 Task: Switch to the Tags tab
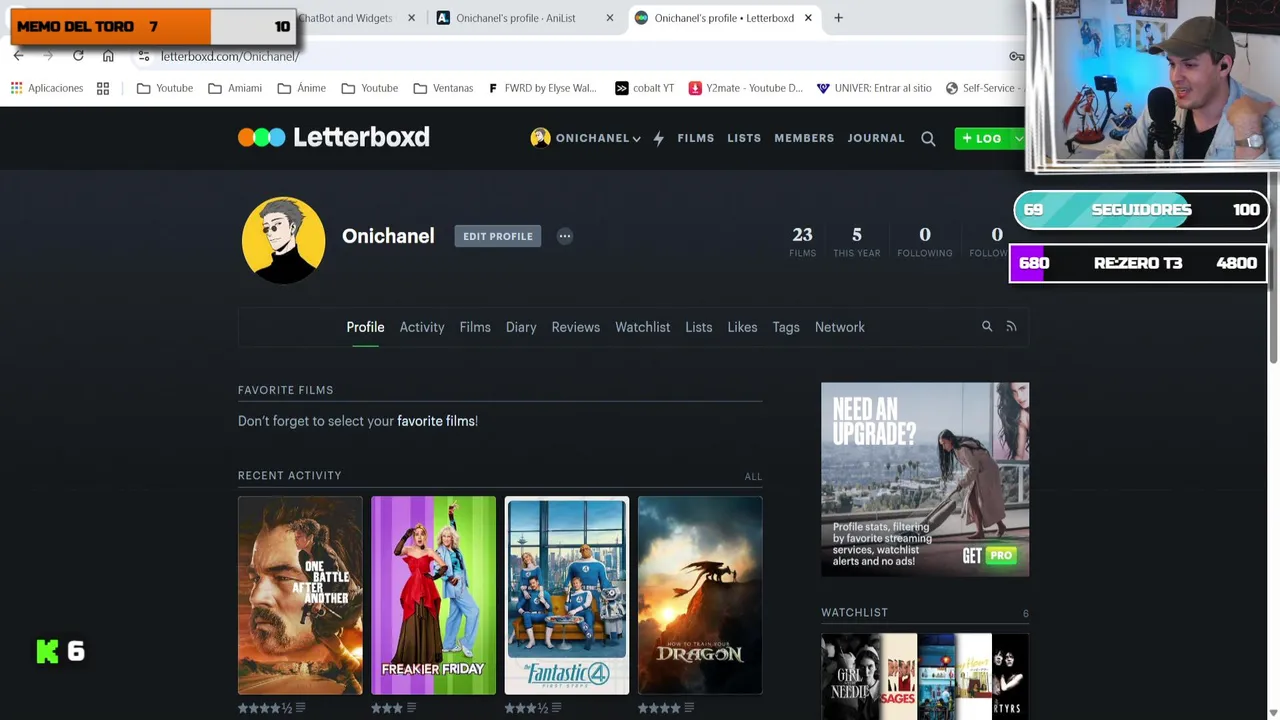(786, 327)
